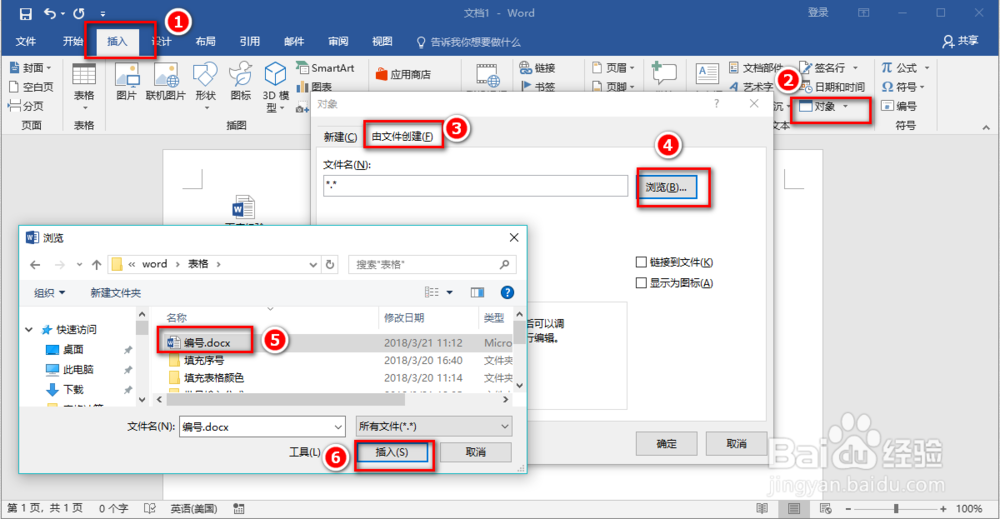Viewport: 1000px width, 519px height.
Task: Enable 链接到文件 checkbox
Action: 642,262
